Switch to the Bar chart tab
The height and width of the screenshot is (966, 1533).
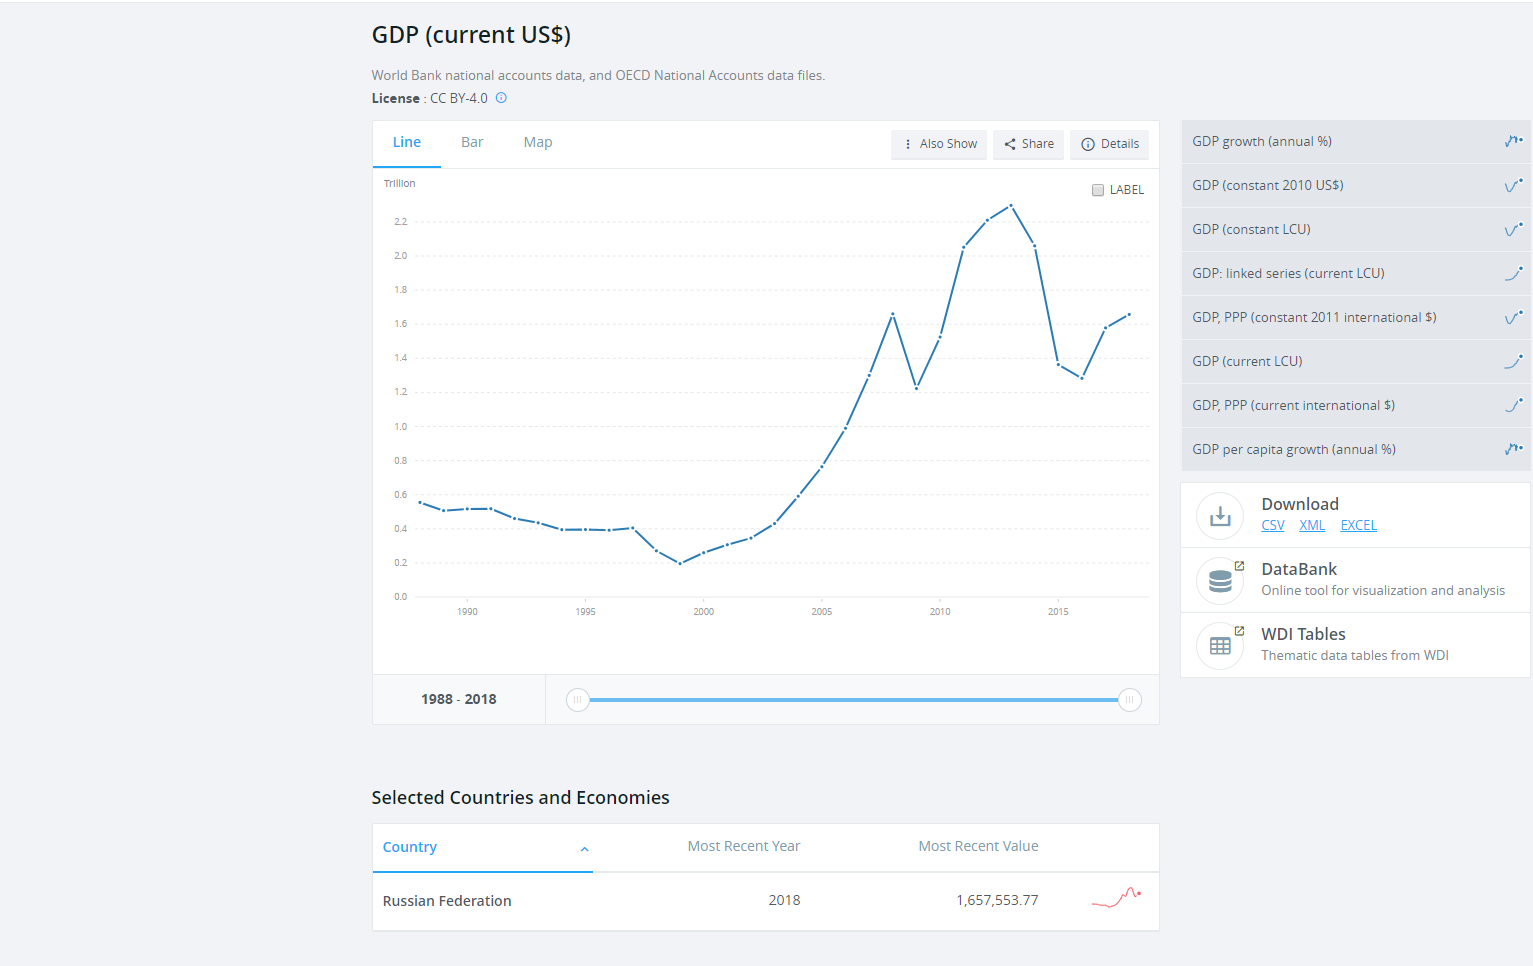click(472, 143)
